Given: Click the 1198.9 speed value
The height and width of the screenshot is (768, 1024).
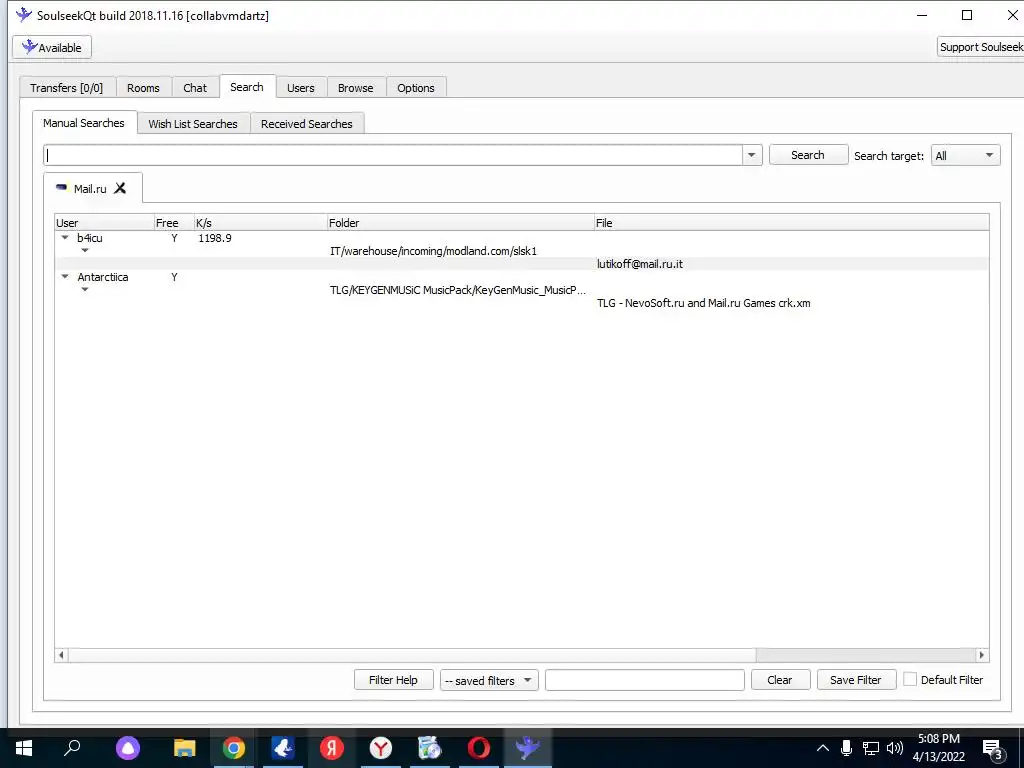Looking at the screenshot, I should (215, 238).
